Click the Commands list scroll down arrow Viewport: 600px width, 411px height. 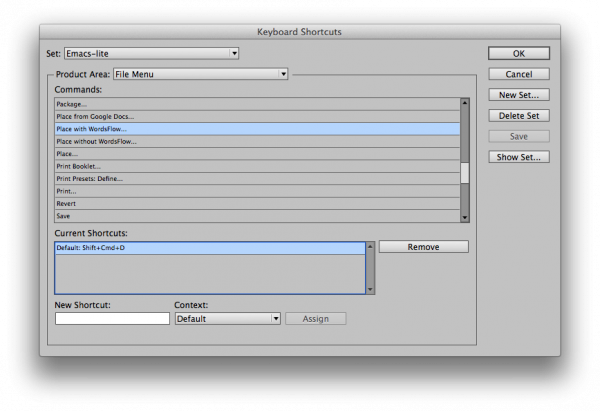(x=465, y=217)
